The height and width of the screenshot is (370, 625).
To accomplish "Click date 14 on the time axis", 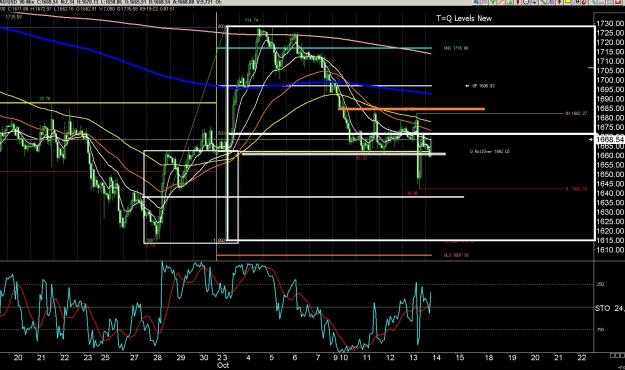I will (436, 358).
